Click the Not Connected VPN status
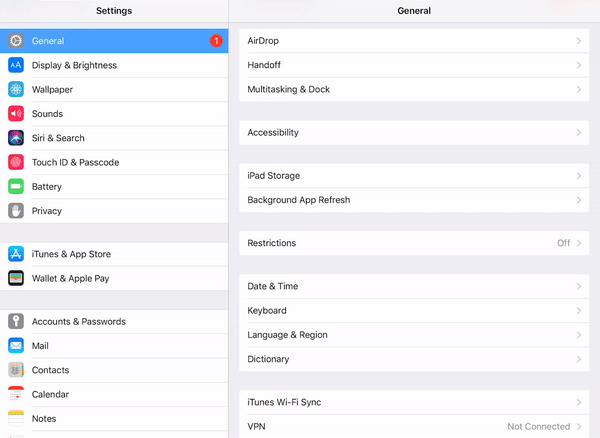Viewport: 600px width, 438px height. tap(539, 427)
